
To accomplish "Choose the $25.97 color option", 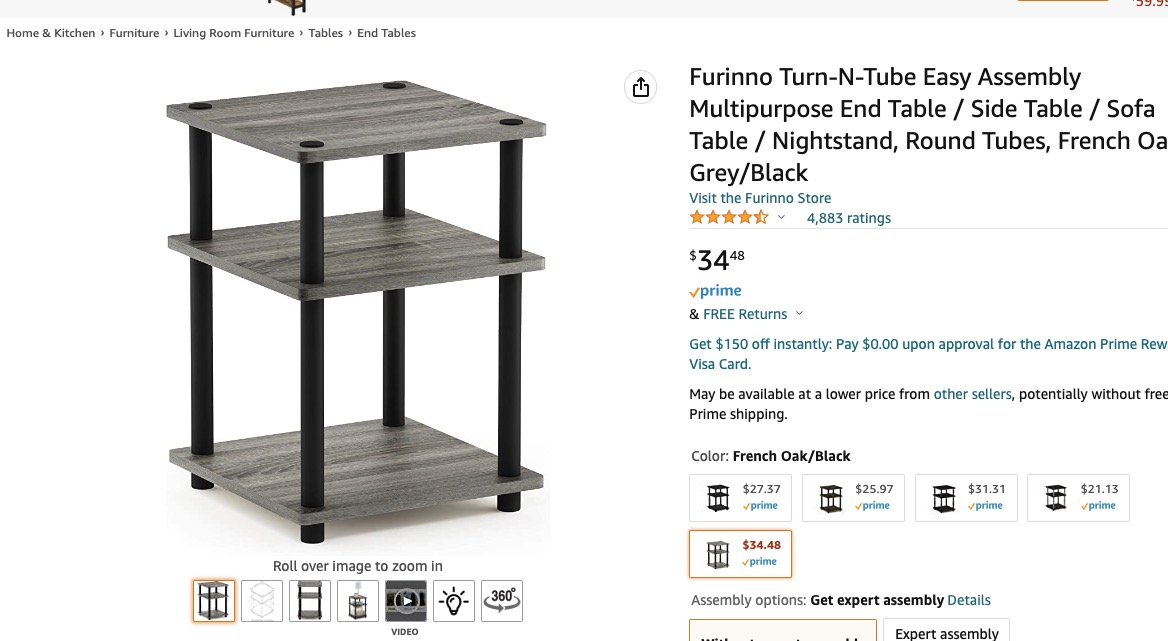I will (x=854, y=498).
